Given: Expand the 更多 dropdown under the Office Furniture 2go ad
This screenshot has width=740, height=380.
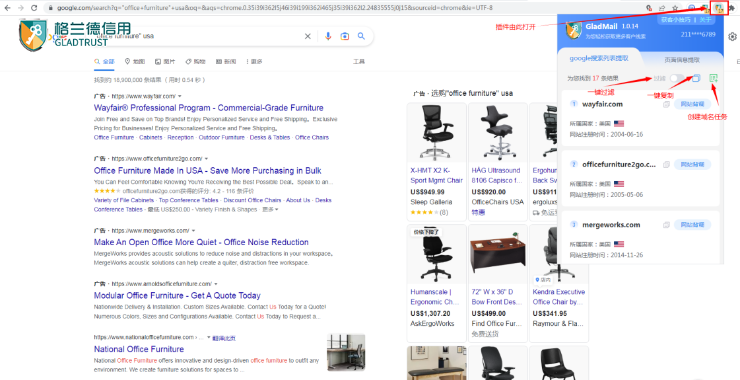Looking at the screenshot, I should coord(270,209).
